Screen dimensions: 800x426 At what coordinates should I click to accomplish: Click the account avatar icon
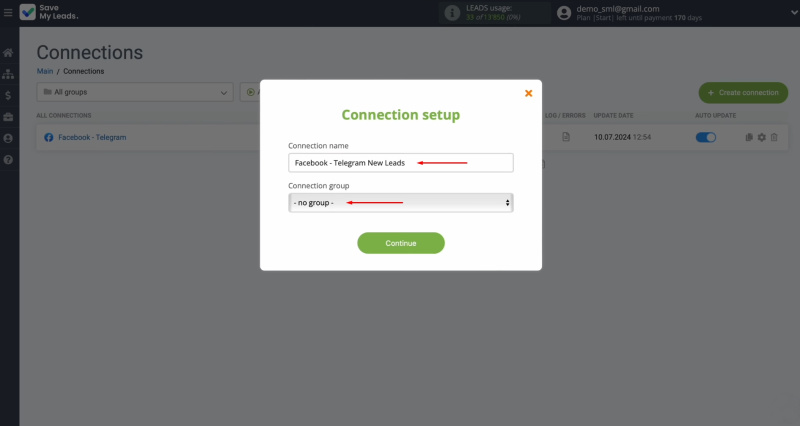coord(564,13)
